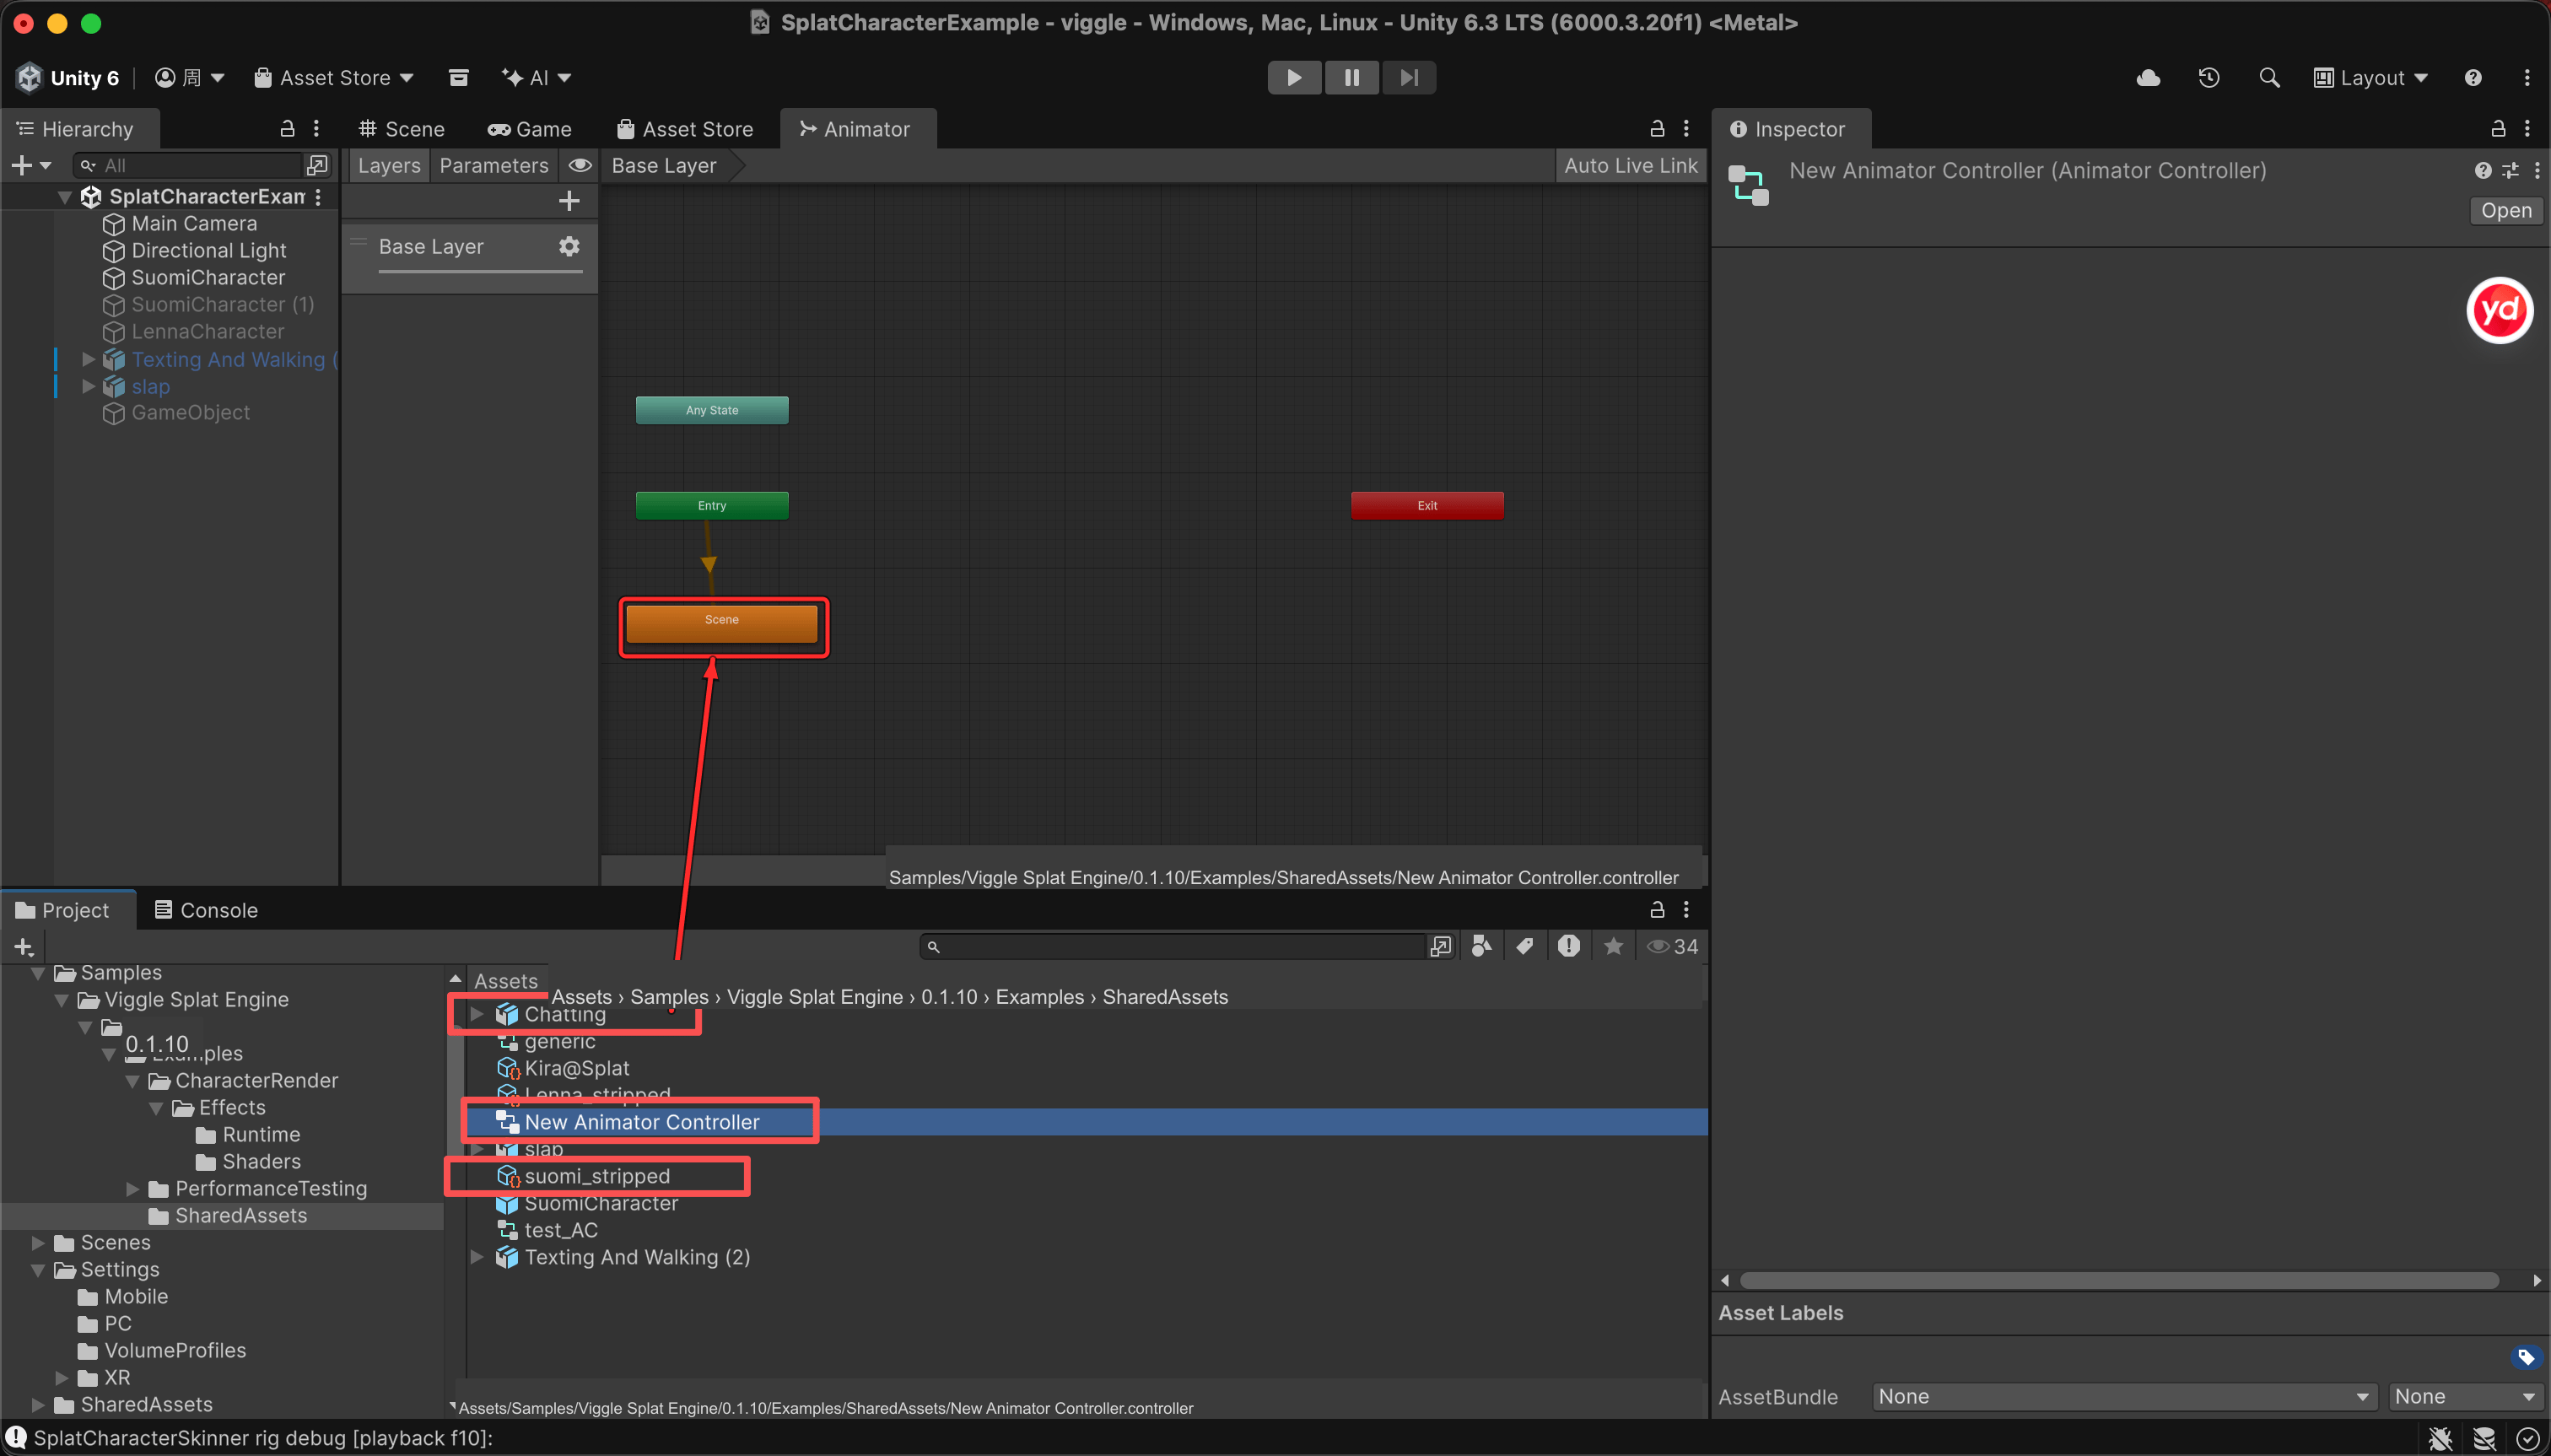2551x1456 pixels.
Task: Switch to the Scene tab
Action: point(402,129)
